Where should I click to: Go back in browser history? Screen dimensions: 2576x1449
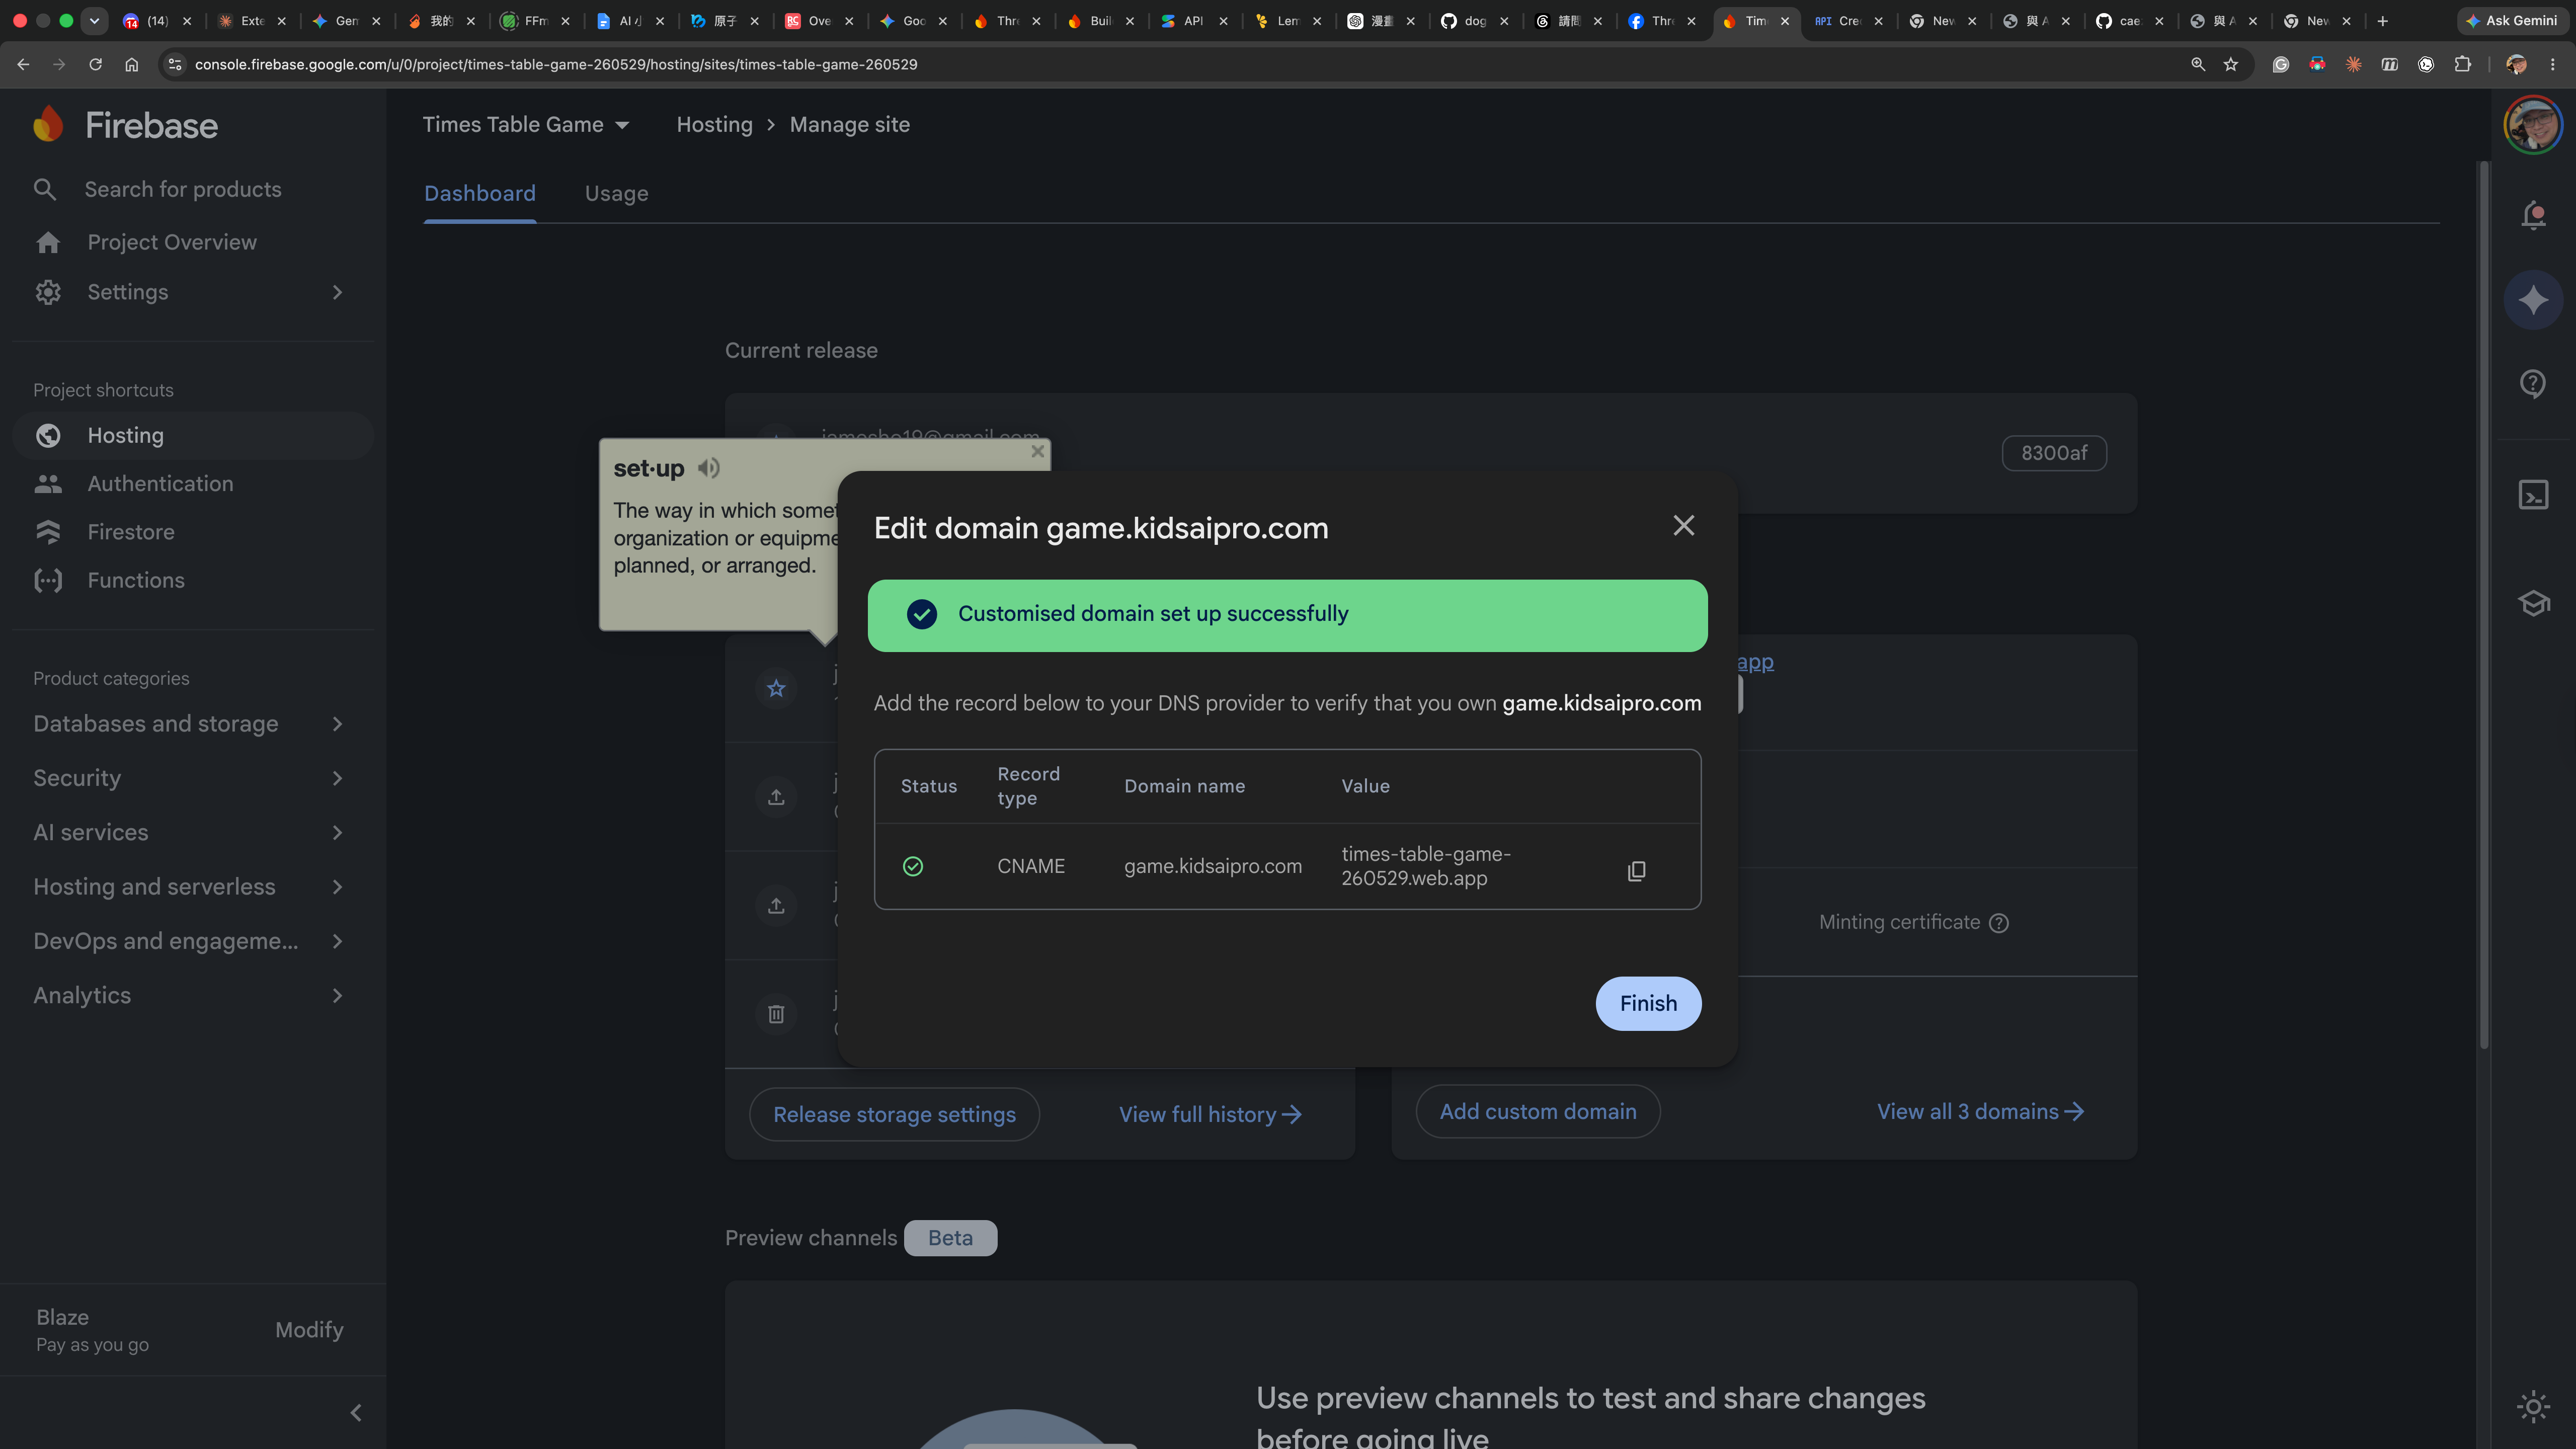coord(23,64)
